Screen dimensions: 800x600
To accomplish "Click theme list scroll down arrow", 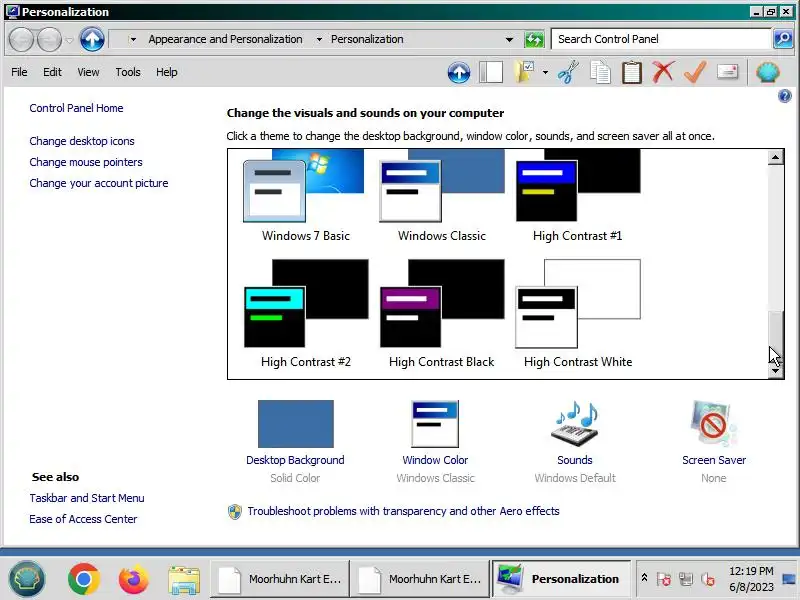I will coord(776,371).
